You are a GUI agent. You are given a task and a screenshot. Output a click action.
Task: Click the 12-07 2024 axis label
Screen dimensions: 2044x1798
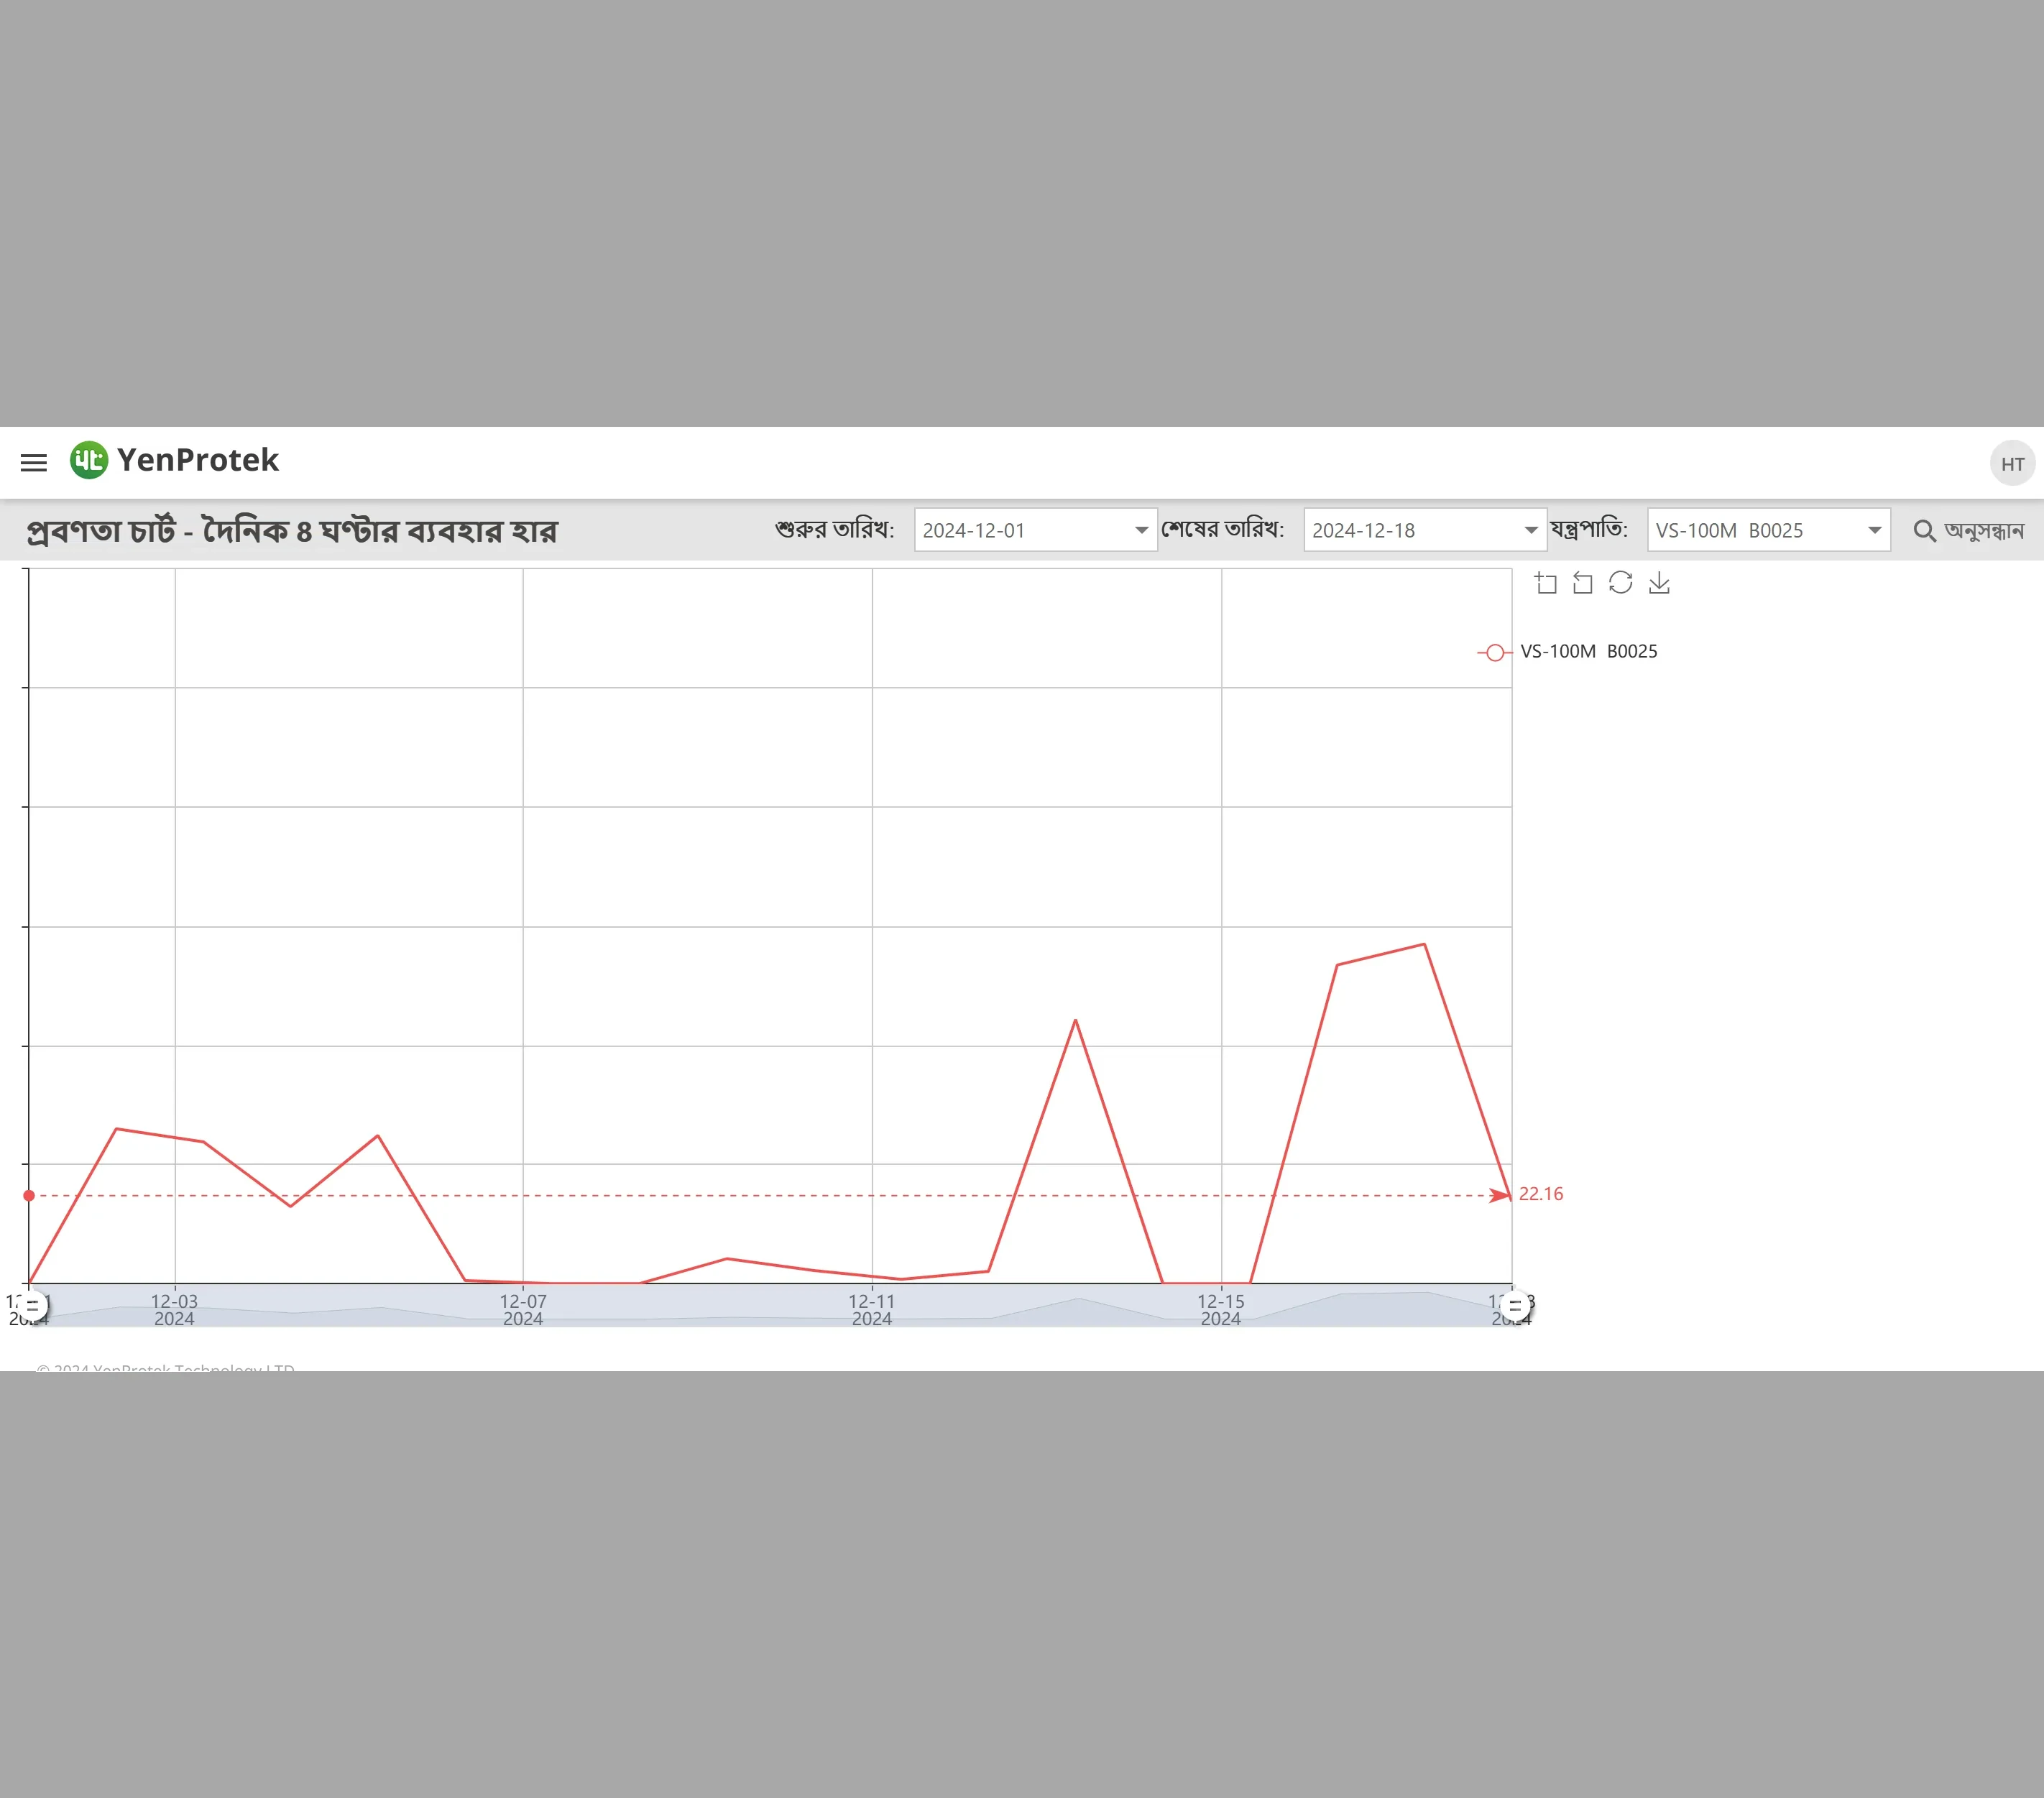coord(523,1310)
